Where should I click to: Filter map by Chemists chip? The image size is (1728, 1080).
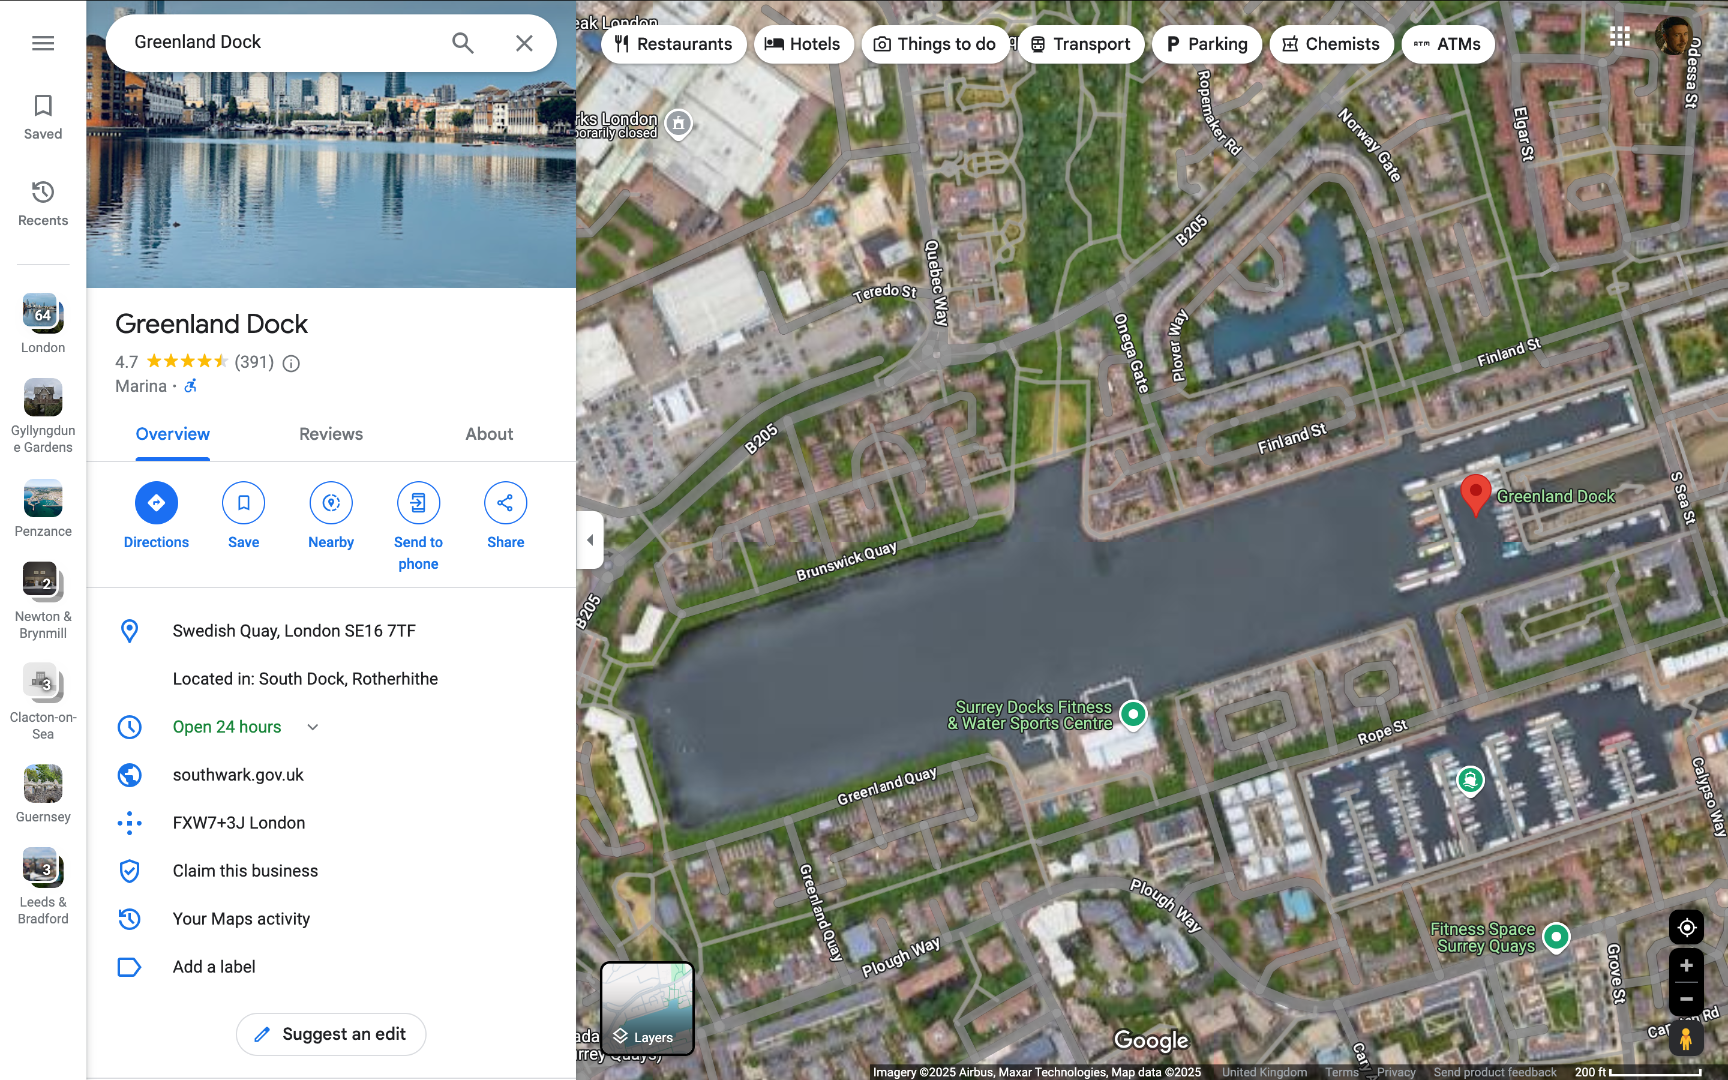coord(1331,44)
